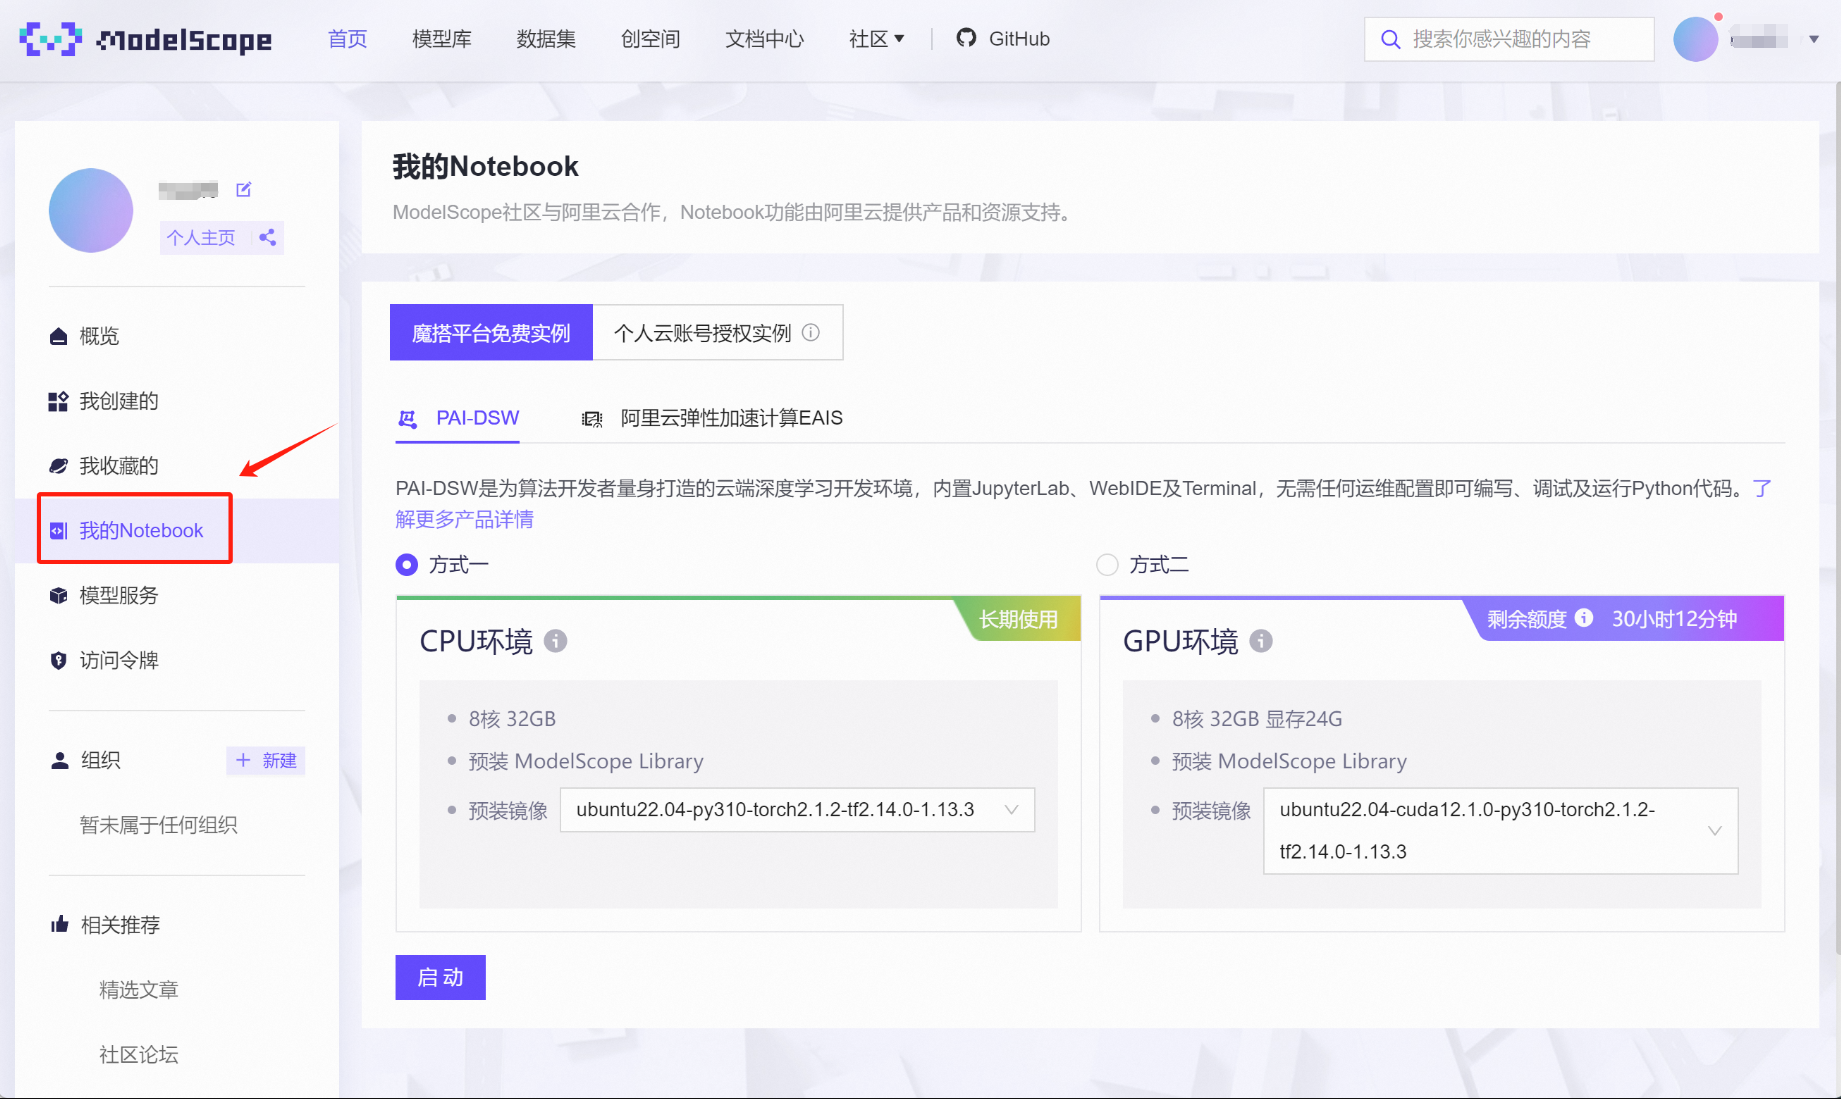Click the search input field

click(x=1510, y=39)
